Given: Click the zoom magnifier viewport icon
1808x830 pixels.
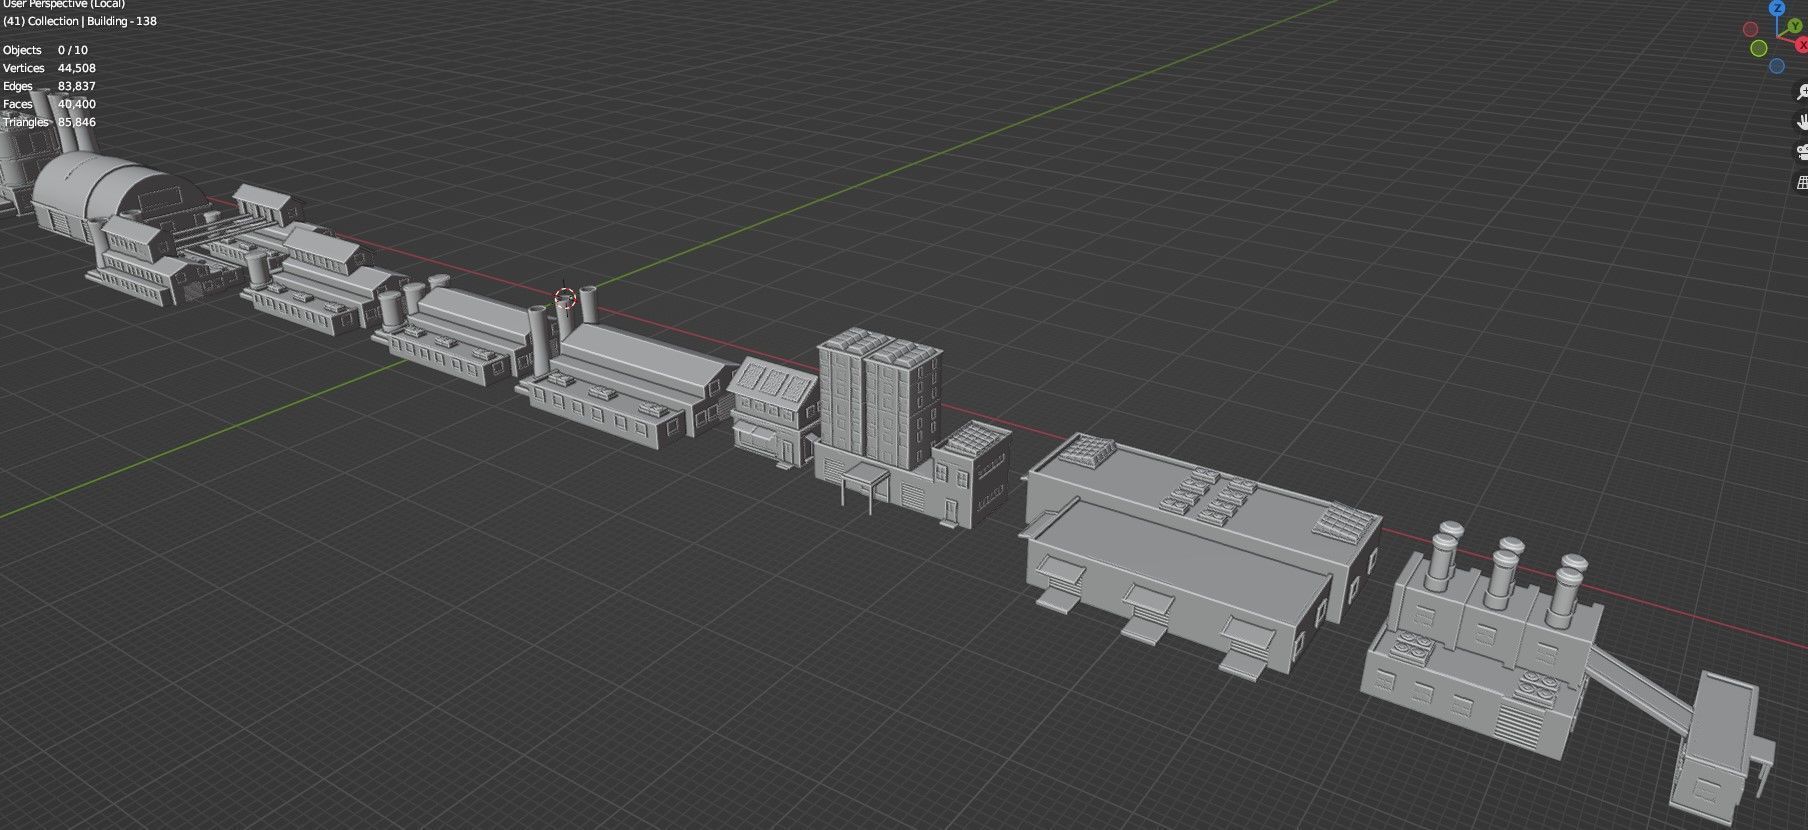Looking at the screenshot, I should tap(1800, 92).
